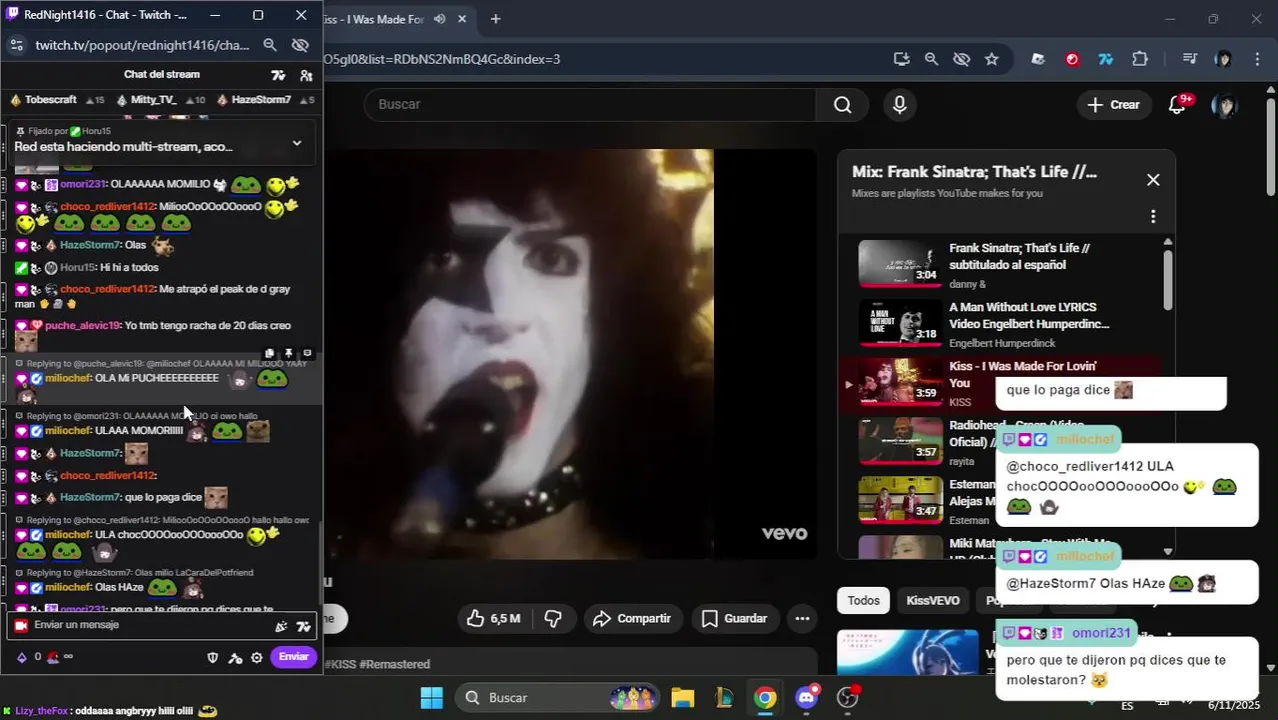Viewport: 1278px width, 720px height.
Task: Click the shield mode icon in chat
Action: click(x=212, y=657)
